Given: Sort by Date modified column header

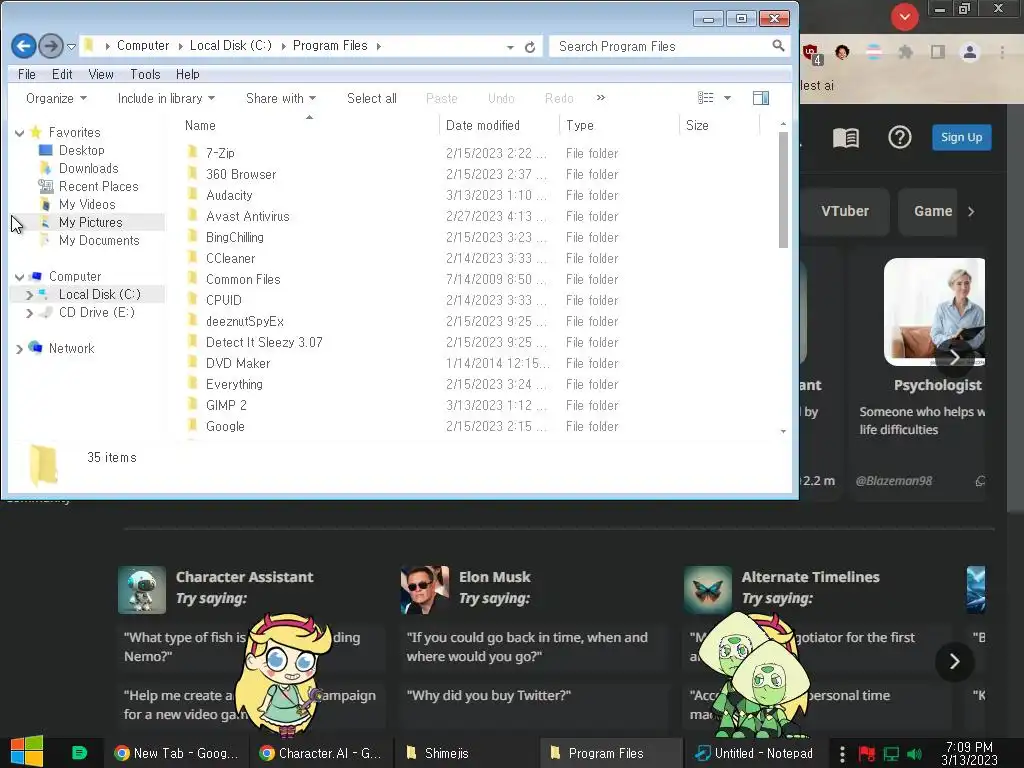Looking at the screenshot, I should pos(500,125).
